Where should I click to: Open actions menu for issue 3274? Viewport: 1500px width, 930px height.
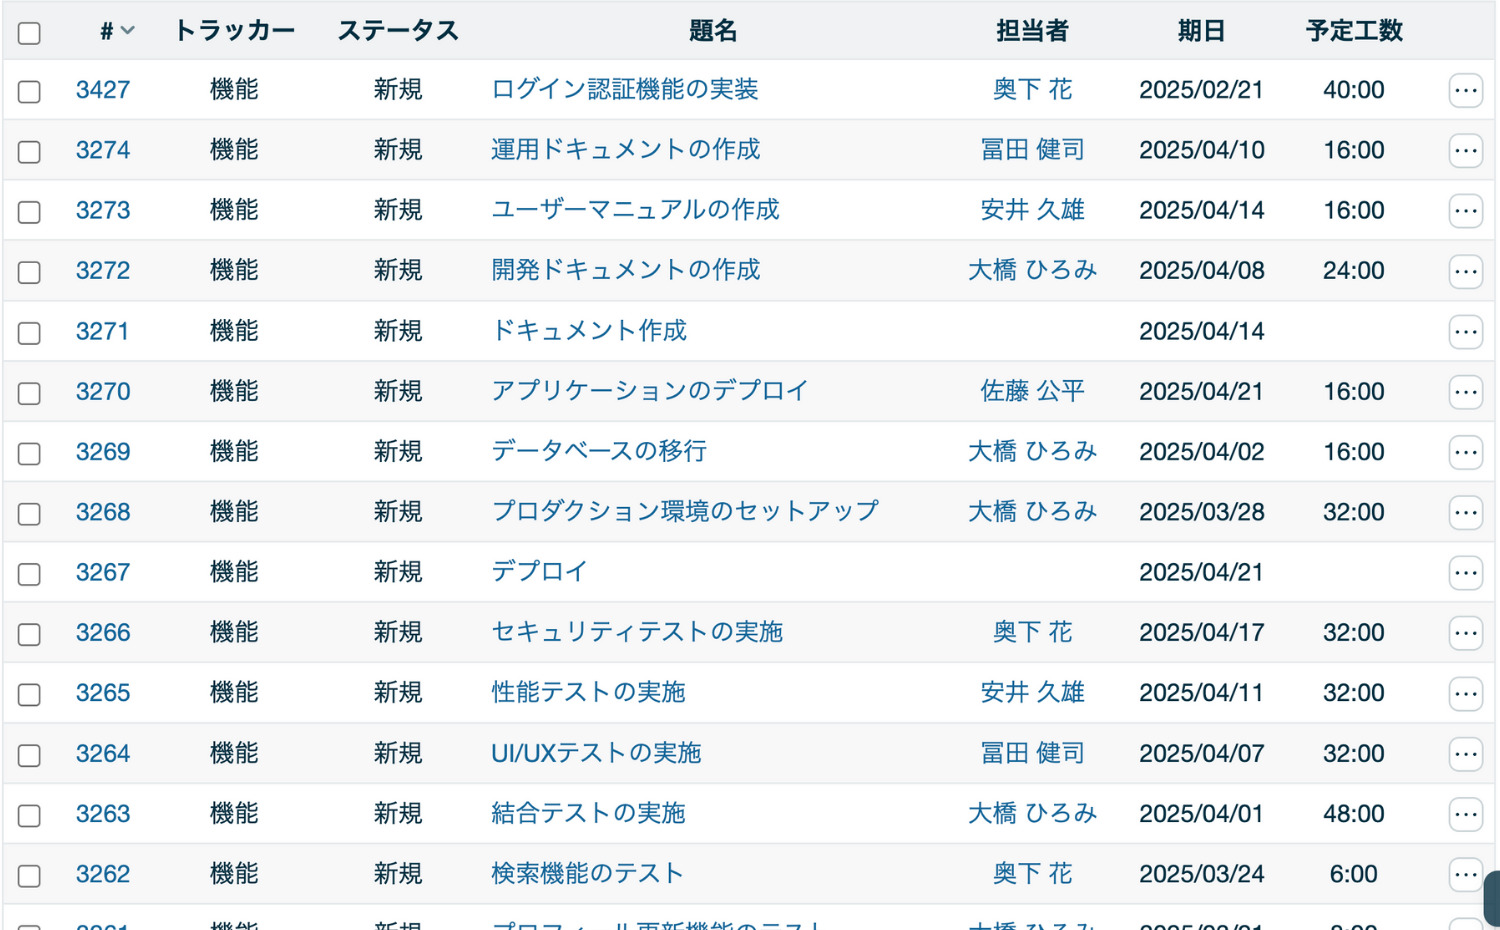pyautogui.click(x=1465, y=151)
